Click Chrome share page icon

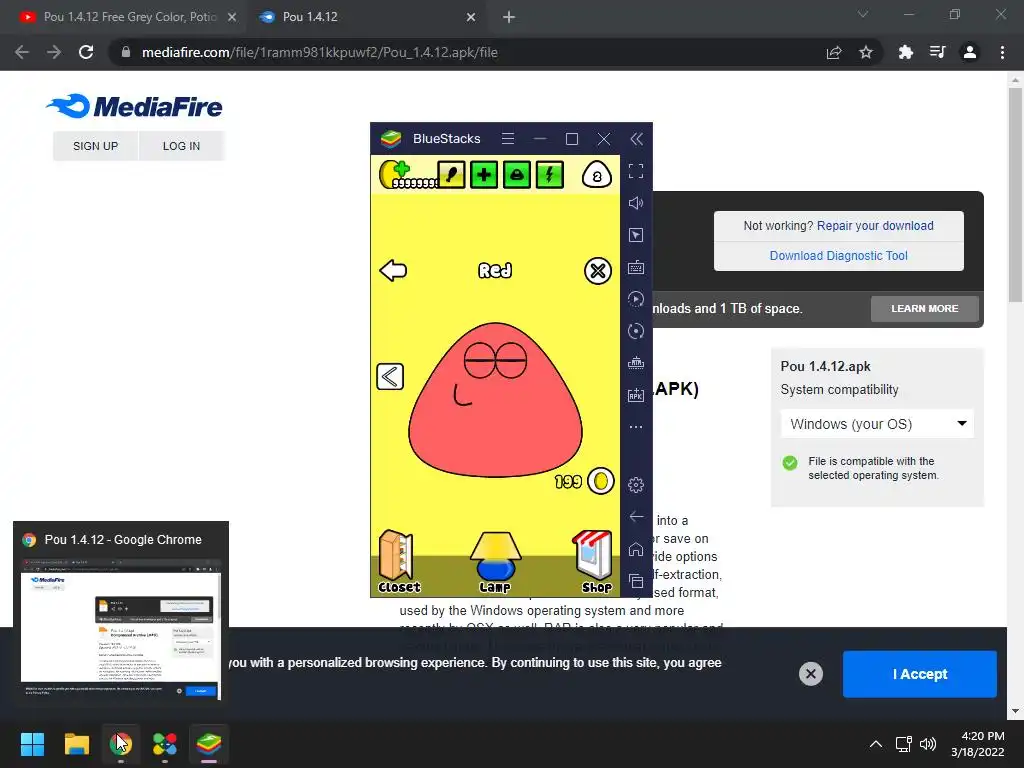[834, 52]
